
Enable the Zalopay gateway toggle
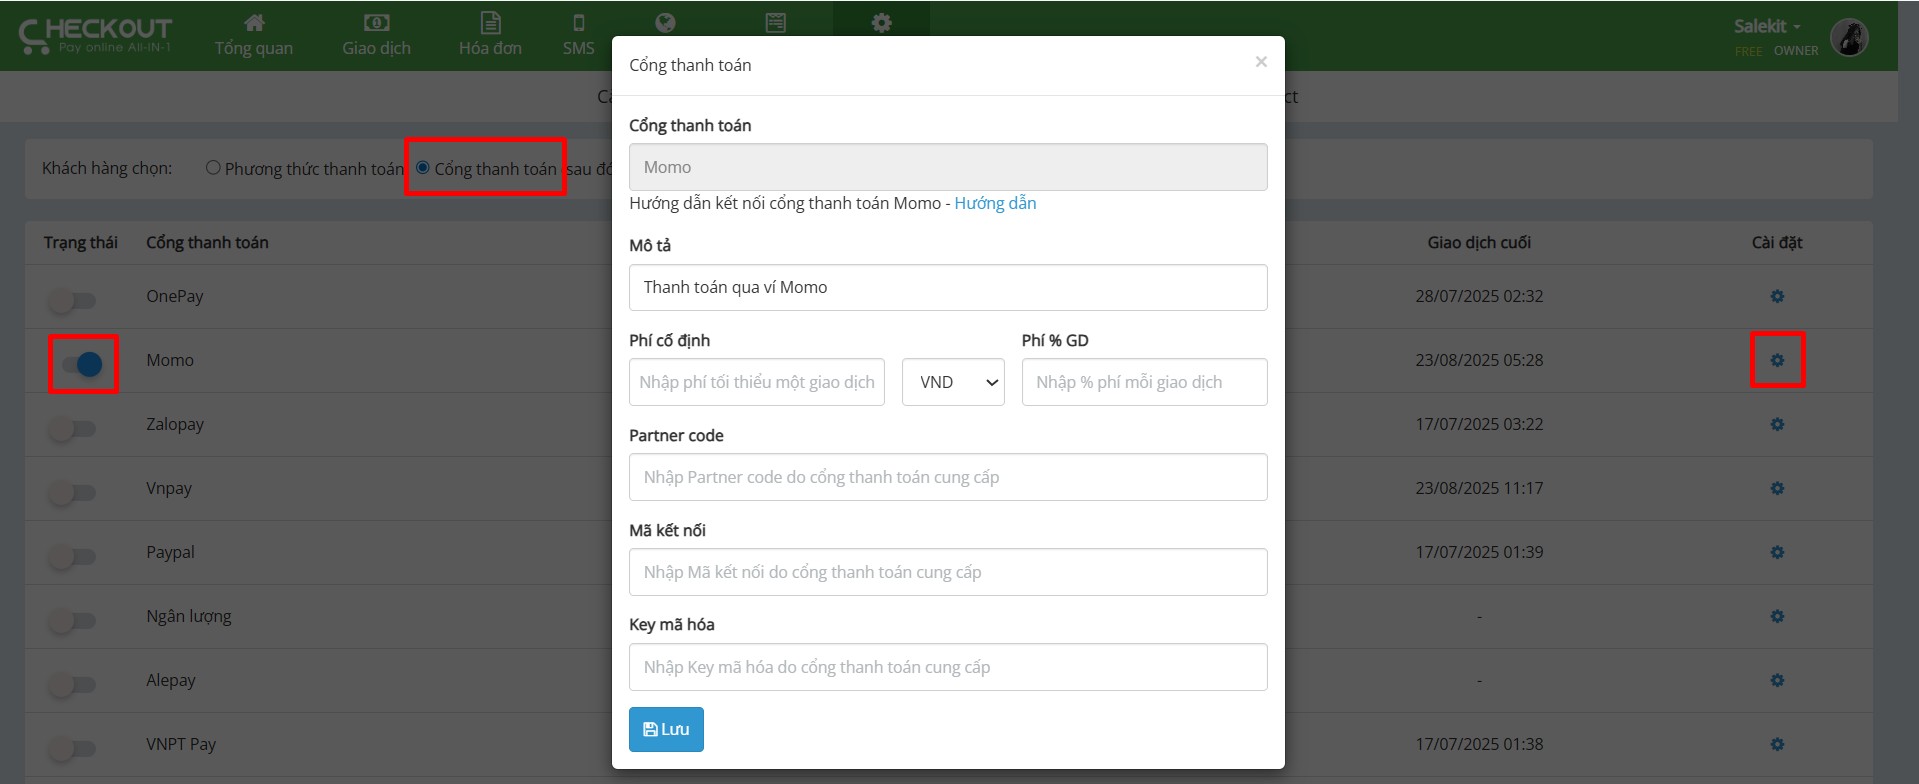point(73,428)
